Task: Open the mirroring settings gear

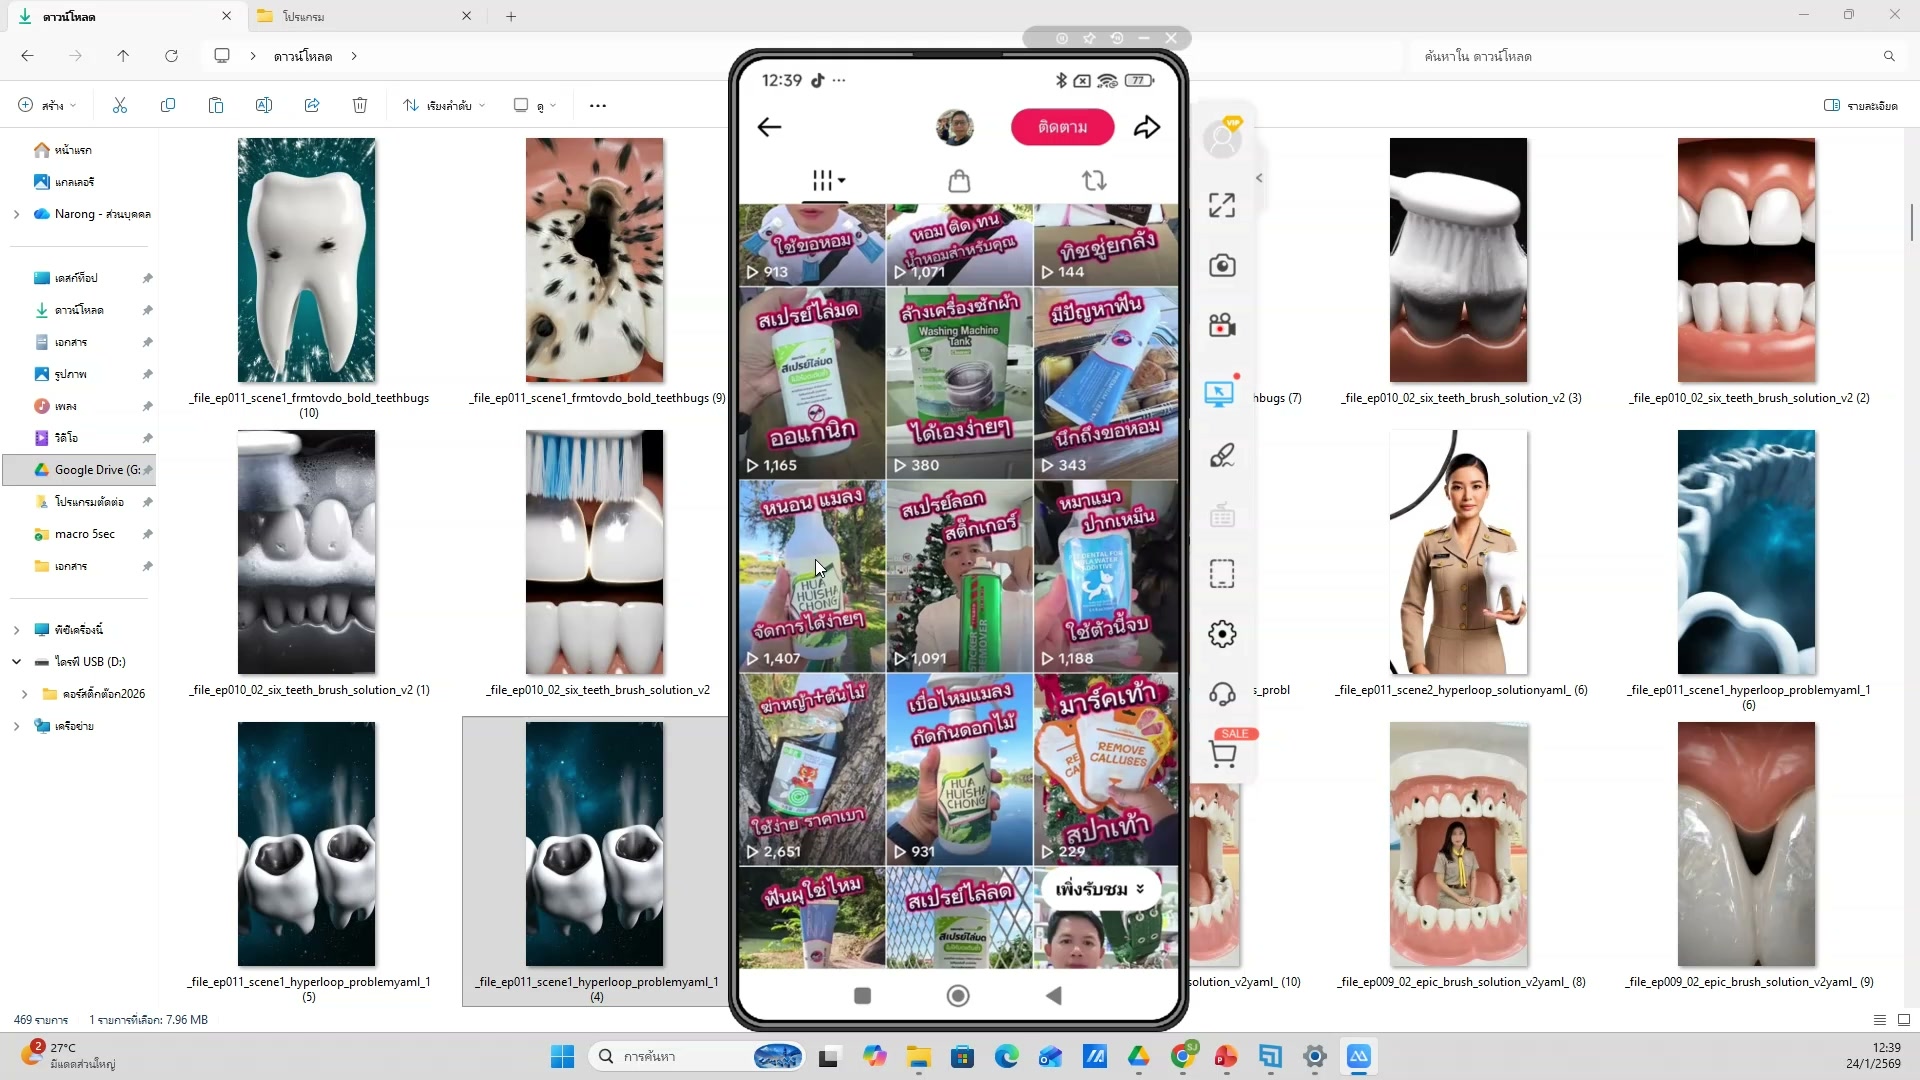Action: pyautogui.click(x=1221, y=633)
